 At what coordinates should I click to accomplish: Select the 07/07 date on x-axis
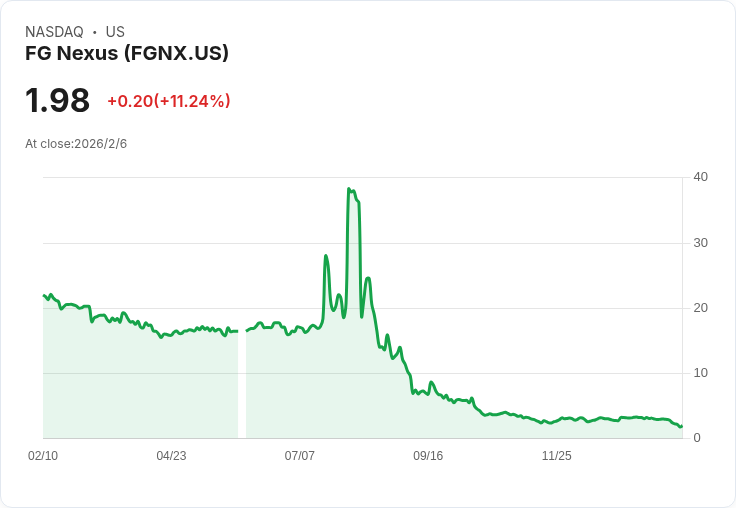(x=299, y=456)
